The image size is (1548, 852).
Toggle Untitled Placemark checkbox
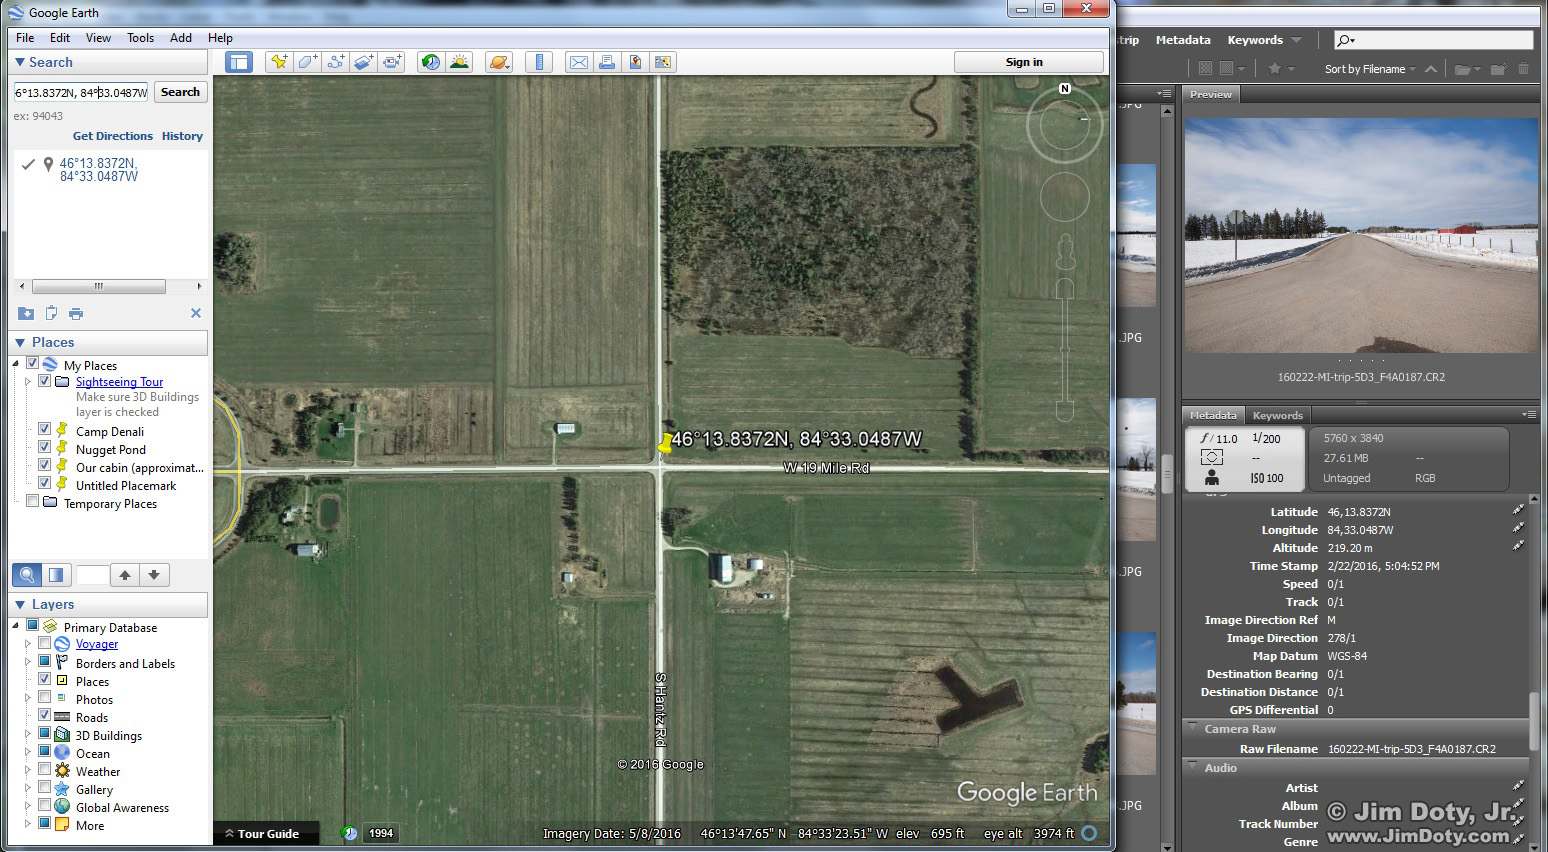point(44,483)
